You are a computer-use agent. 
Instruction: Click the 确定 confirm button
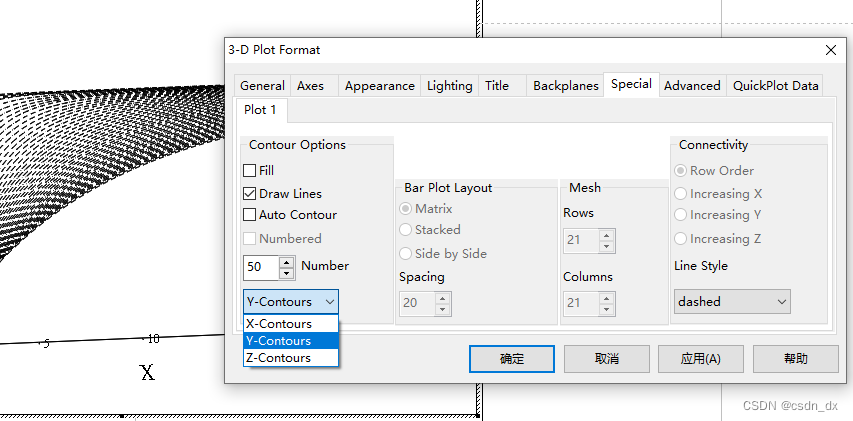click(x=512, y=358)
